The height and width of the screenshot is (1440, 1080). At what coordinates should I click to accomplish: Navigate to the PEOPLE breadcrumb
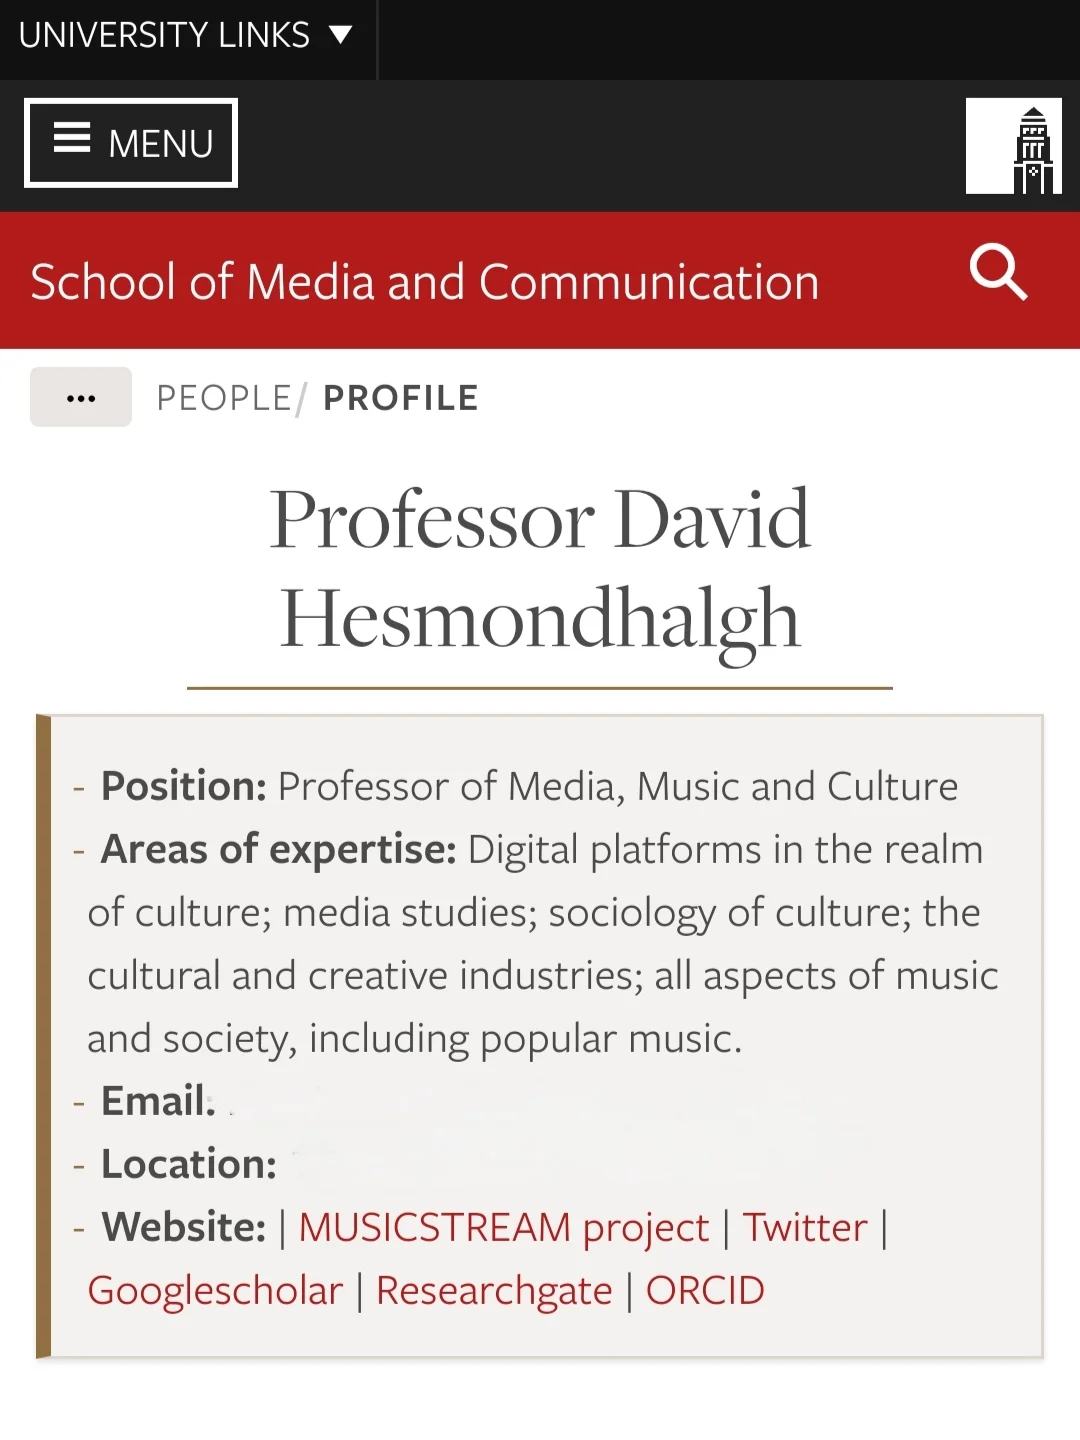224,398
